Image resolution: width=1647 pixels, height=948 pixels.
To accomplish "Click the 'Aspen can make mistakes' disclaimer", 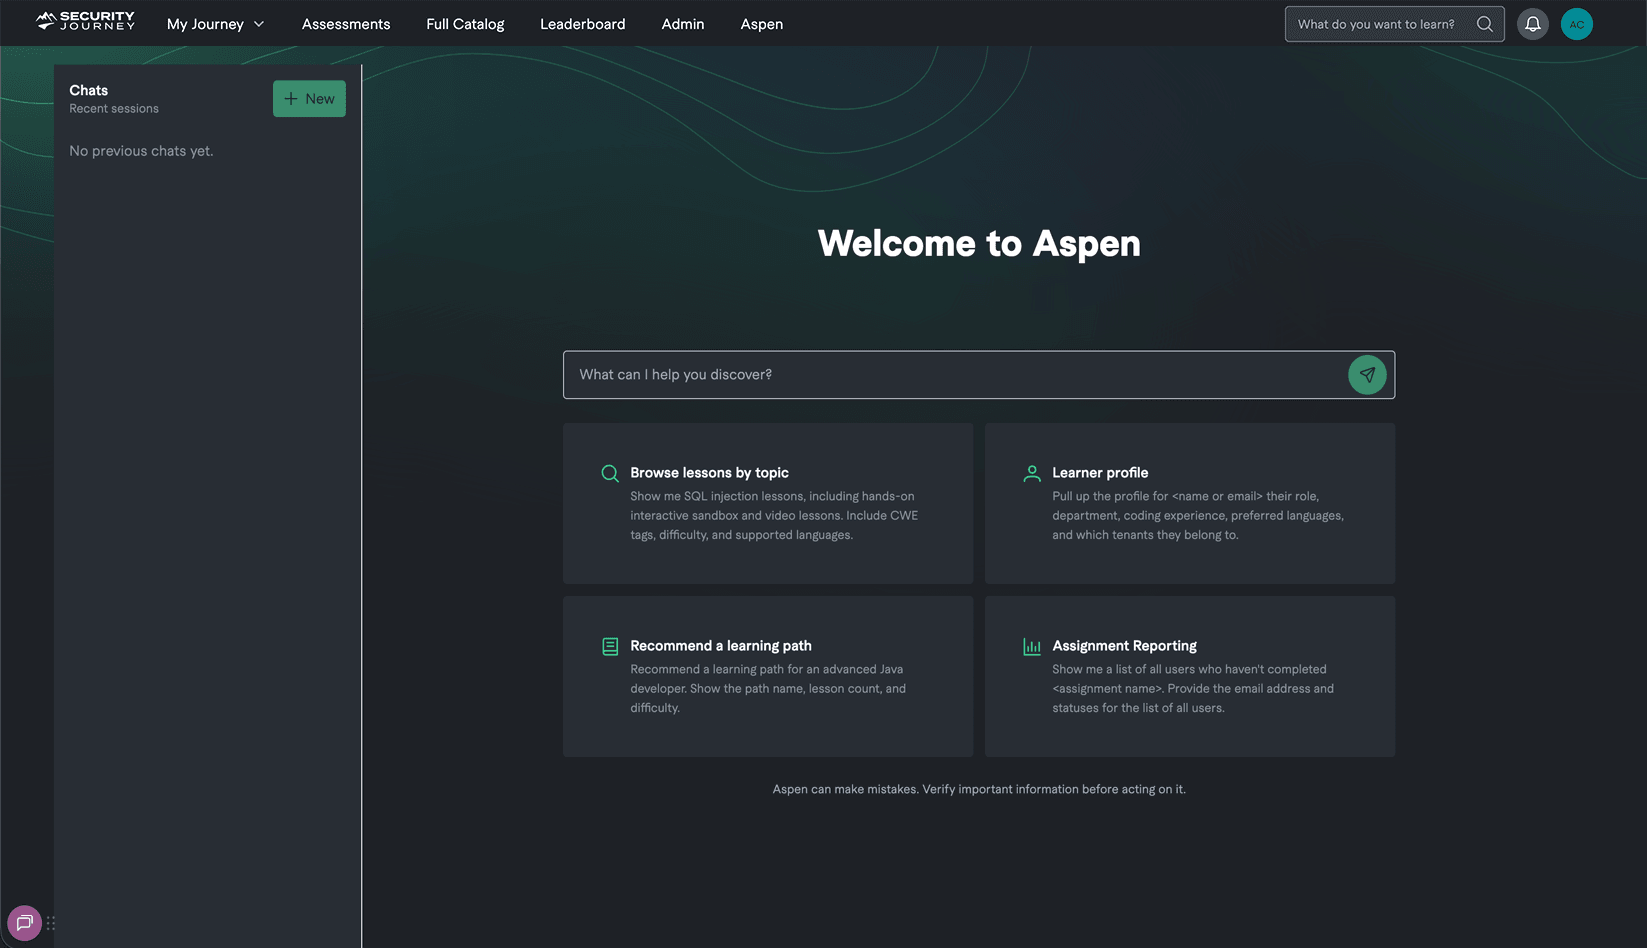I will pyautogui.click(x=979, y=789).
